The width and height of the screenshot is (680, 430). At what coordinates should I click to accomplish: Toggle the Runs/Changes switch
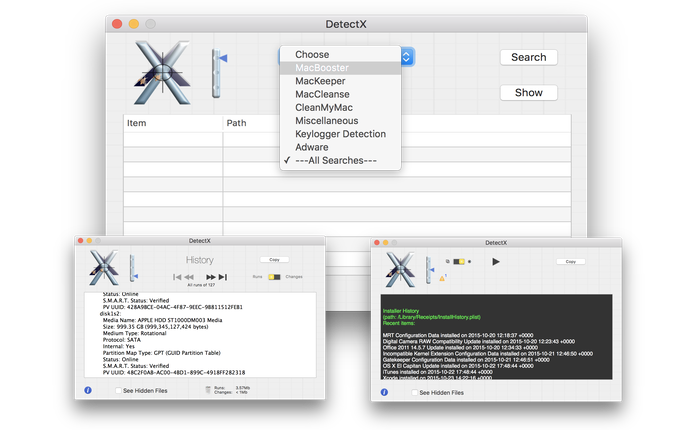(274, 277)
